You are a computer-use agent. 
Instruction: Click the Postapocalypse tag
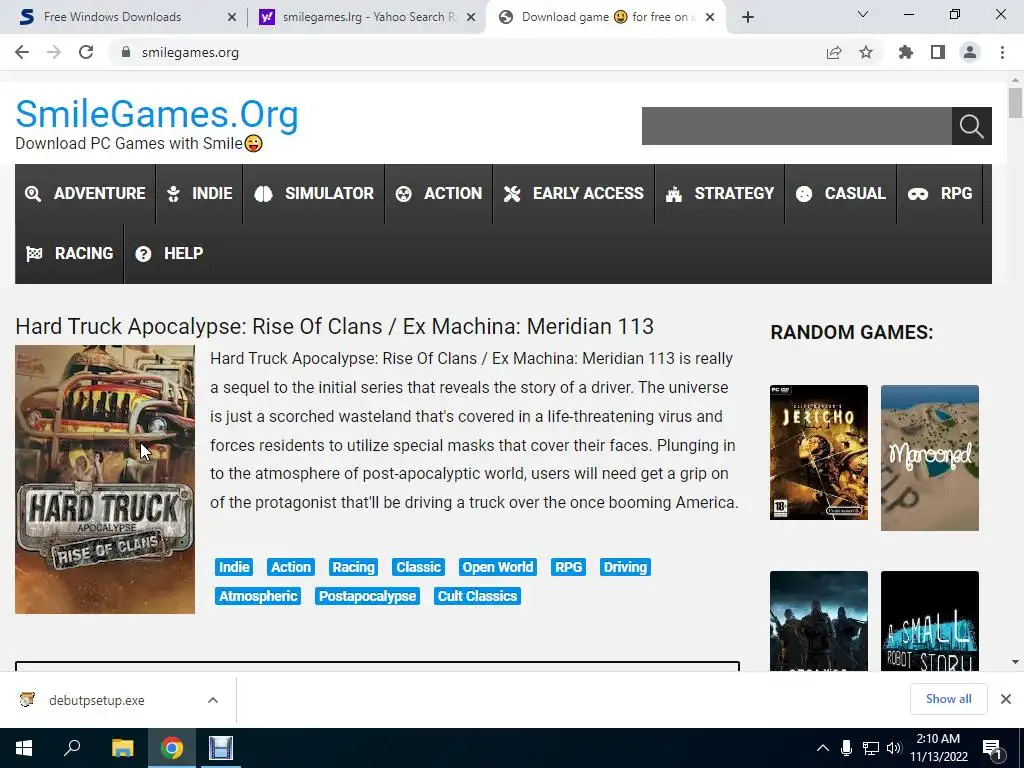(x=367, y=596)
